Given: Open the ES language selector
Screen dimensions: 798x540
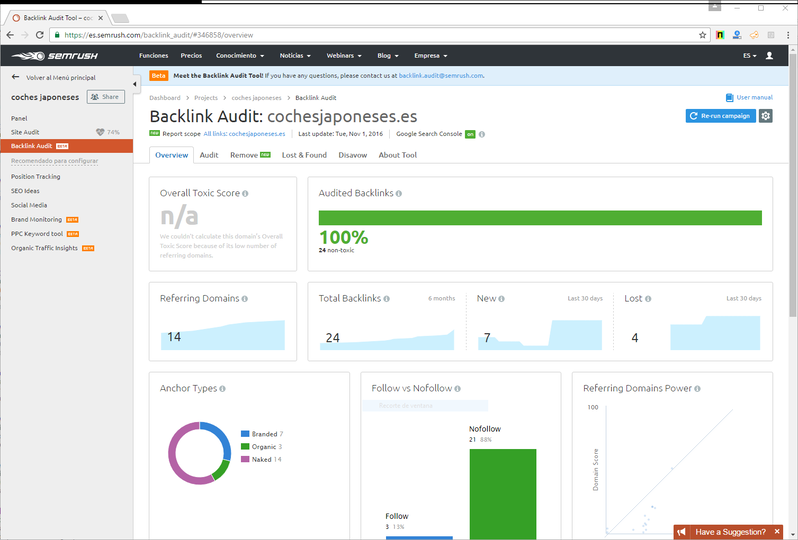Looking at the screenshot, I should [750, 55].
